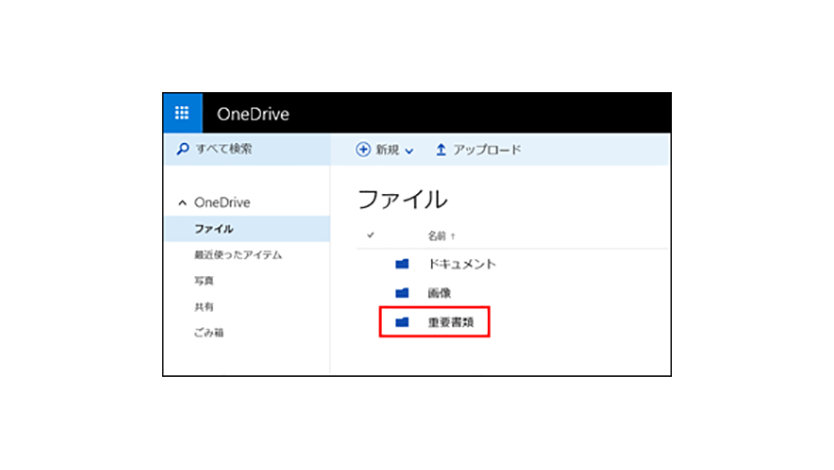Select OneDrive heading in sidebar

(x=222, y=203)
